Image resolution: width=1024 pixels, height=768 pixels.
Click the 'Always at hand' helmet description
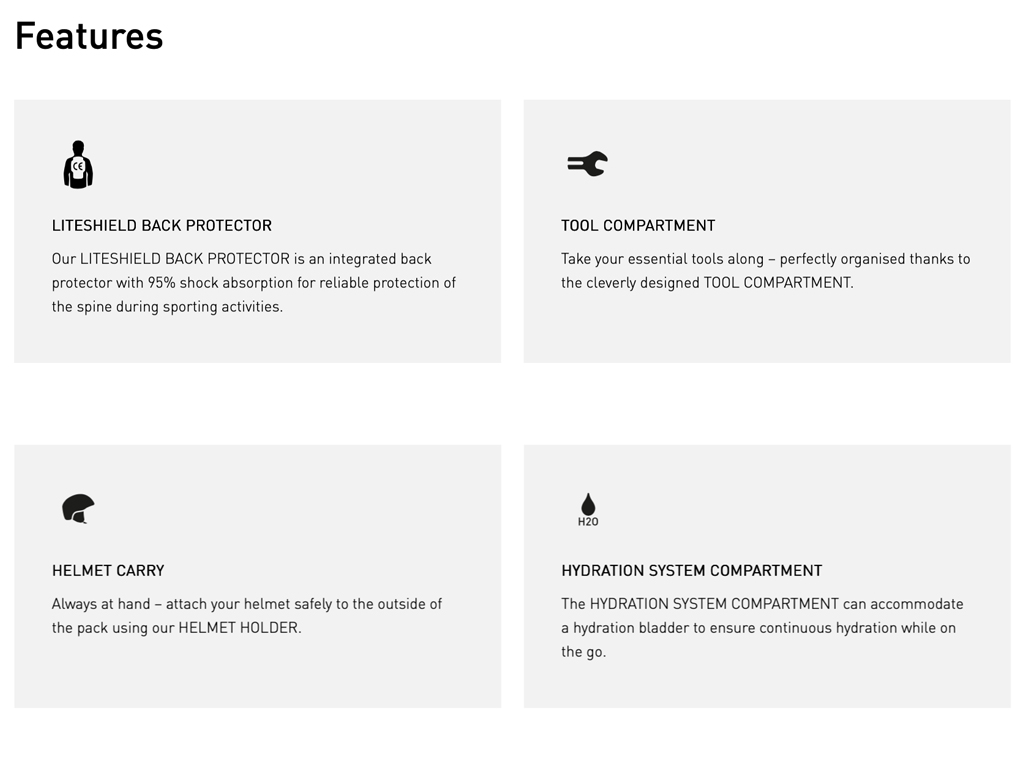click(247, 616)
